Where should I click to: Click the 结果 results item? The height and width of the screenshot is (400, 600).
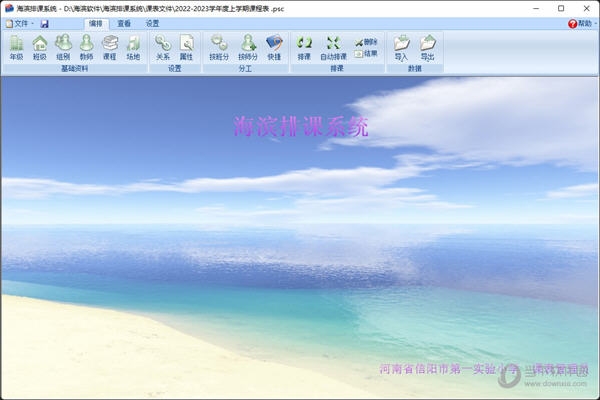coord(366,54)
